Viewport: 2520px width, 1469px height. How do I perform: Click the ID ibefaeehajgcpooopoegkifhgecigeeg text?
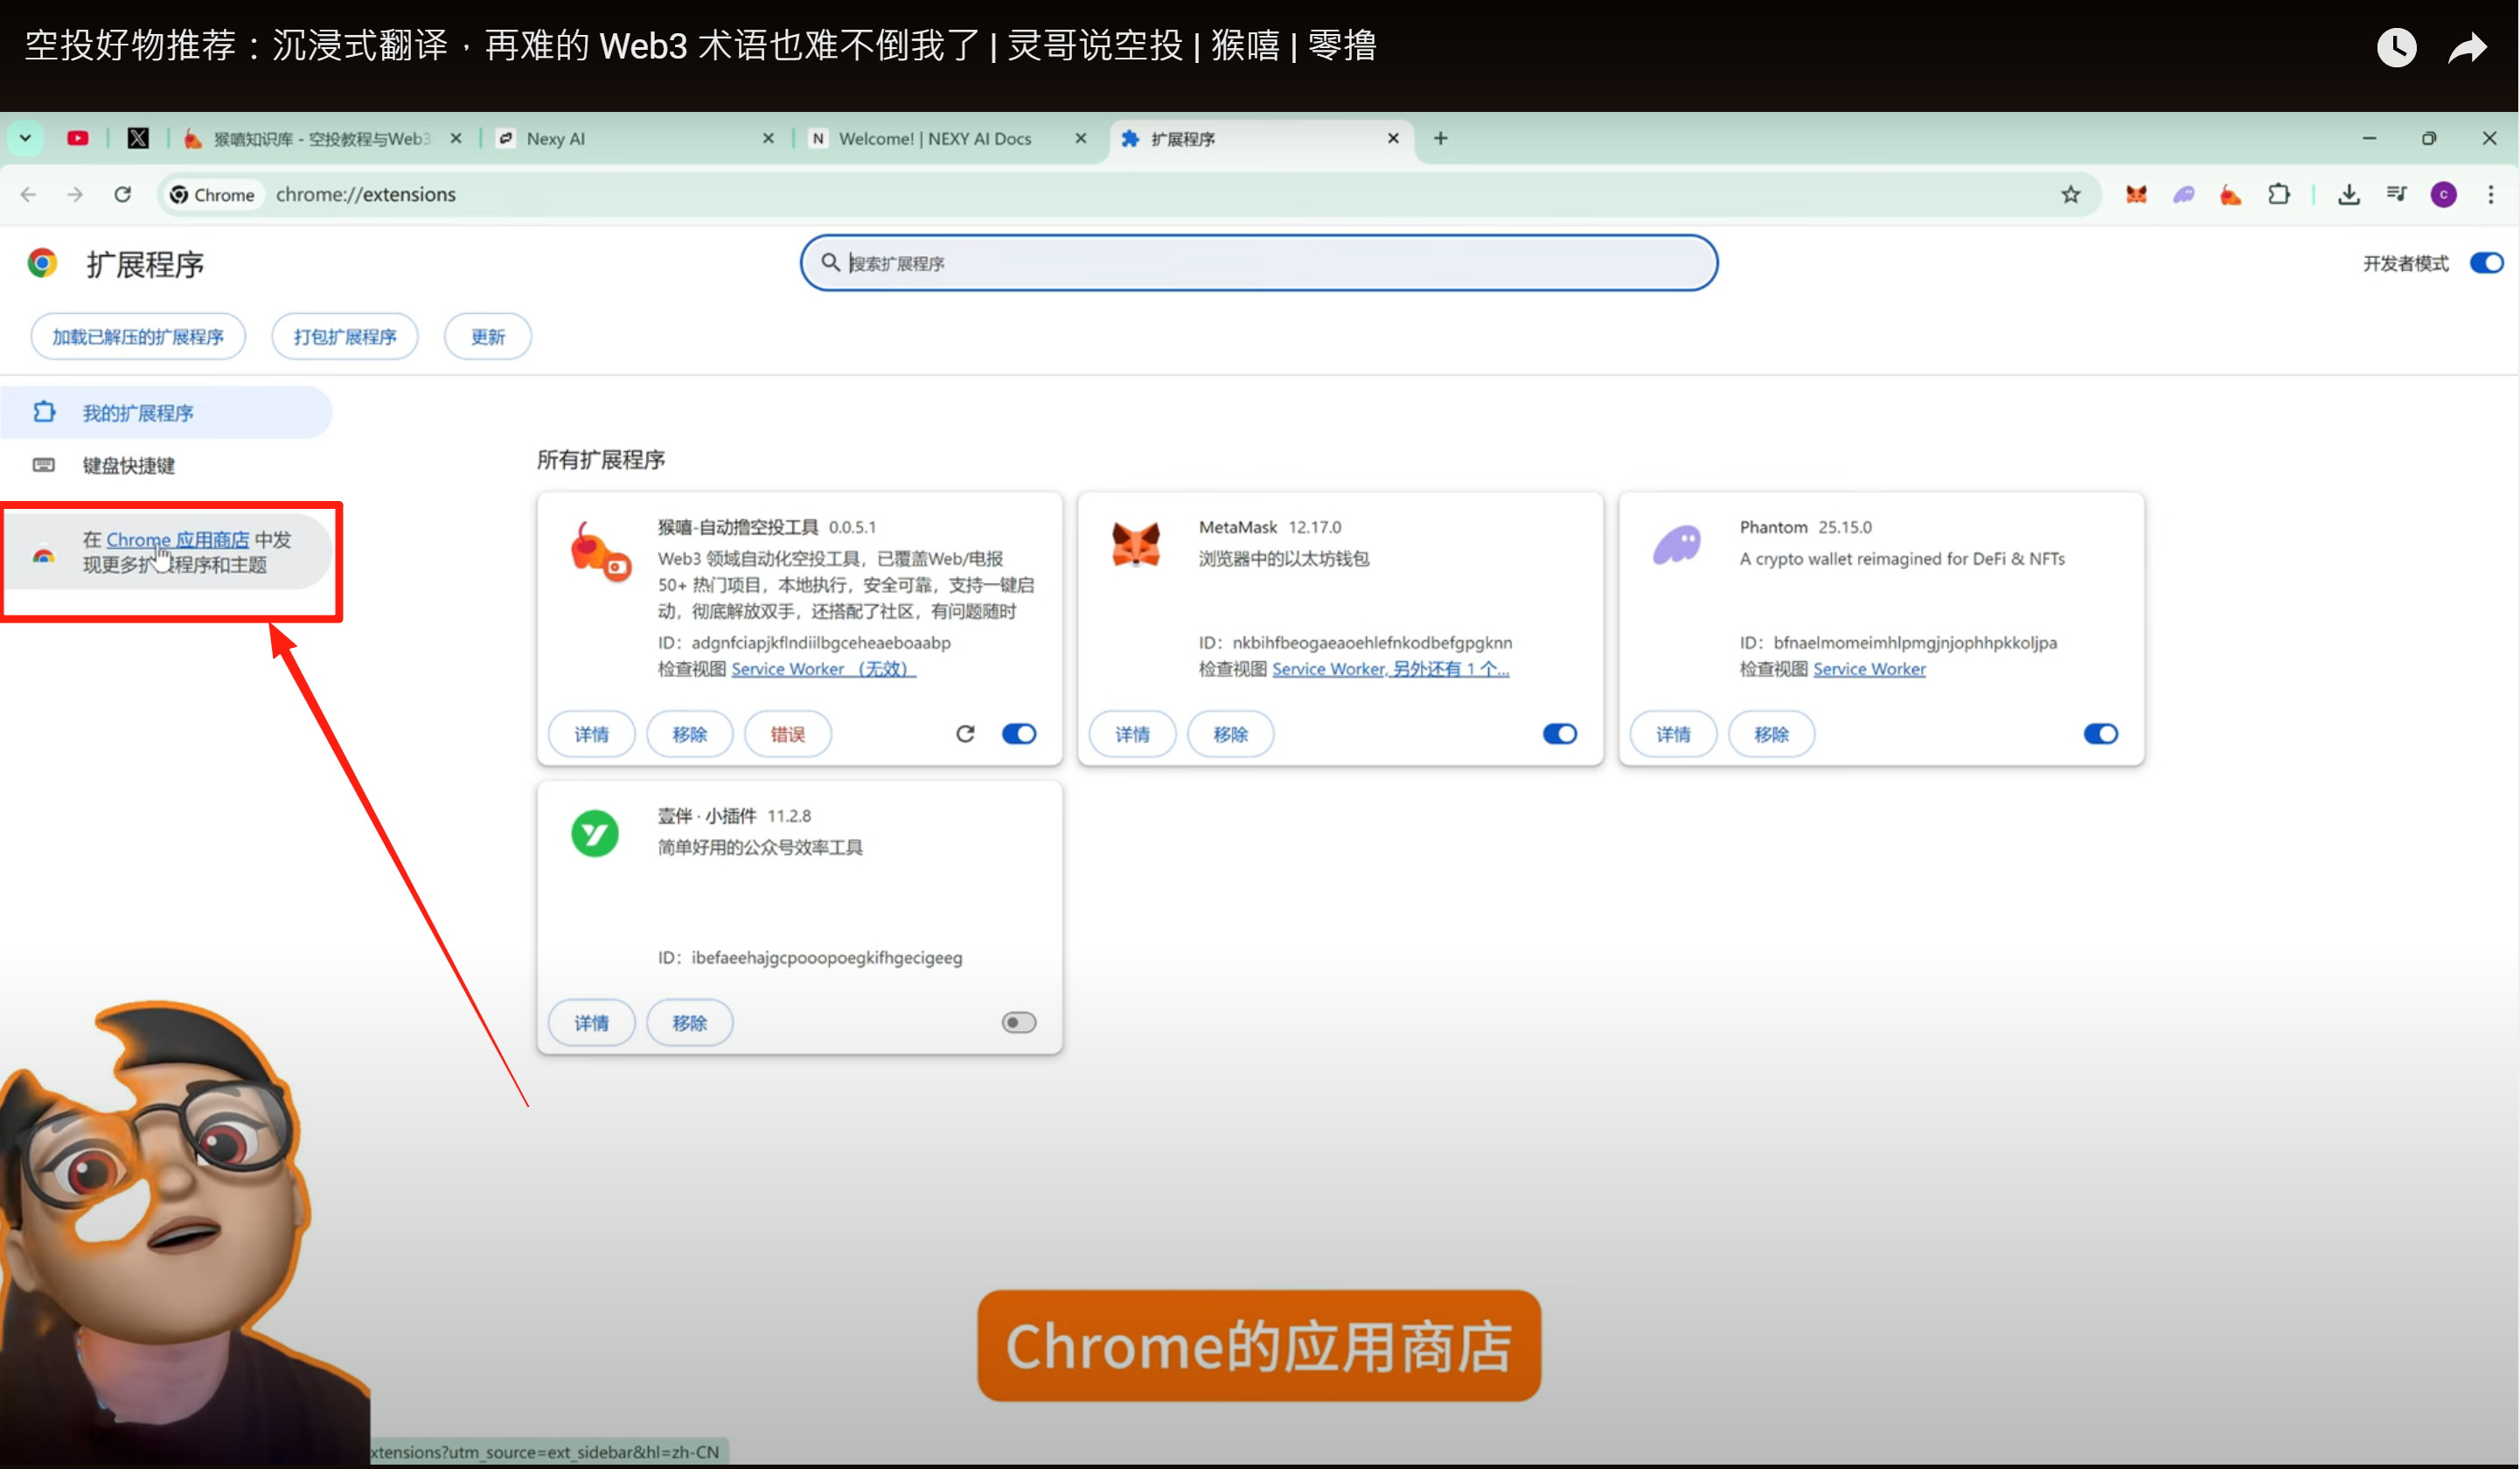coord(810,957)
